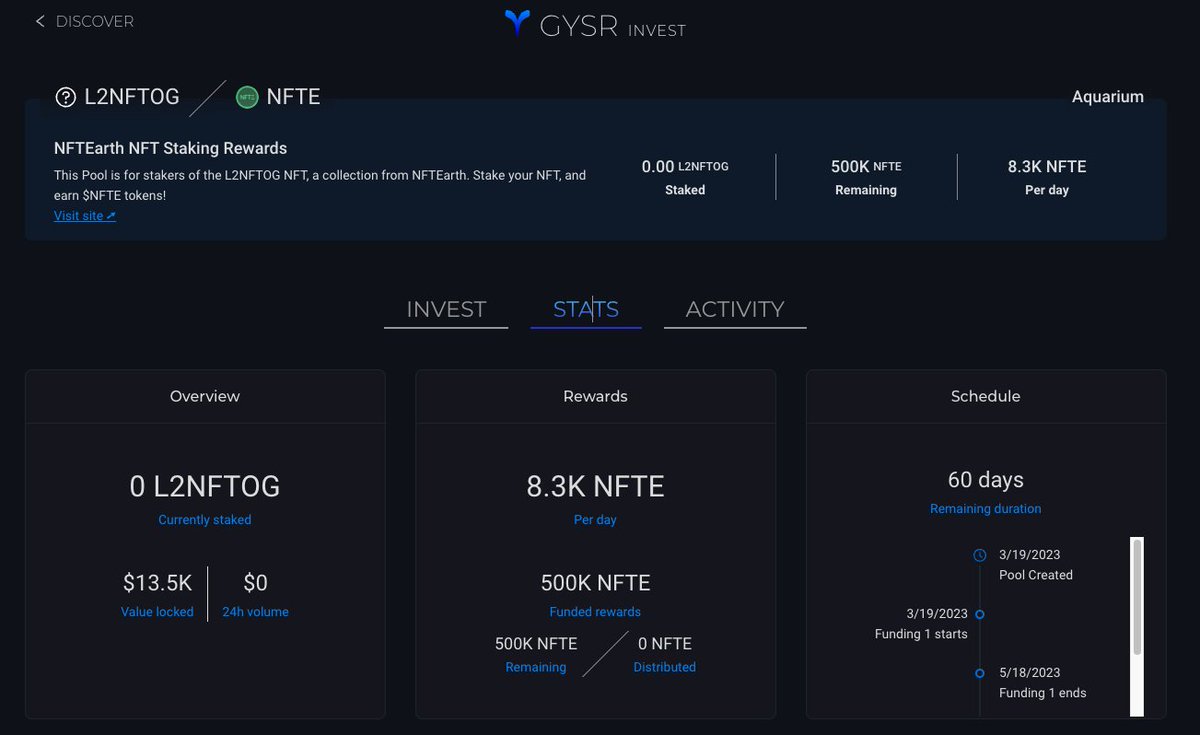Image resolution: width=1200 pixels, height=735 pixels.
Task: Click 8.3K NFTE in the Rewards card
Action: coord(595,487)
